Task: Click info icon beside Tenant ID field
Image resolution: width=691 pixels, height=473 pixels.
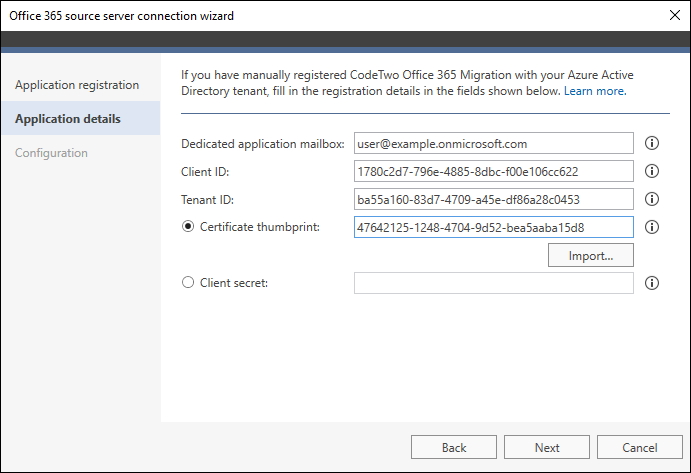Action: point(652,199)
